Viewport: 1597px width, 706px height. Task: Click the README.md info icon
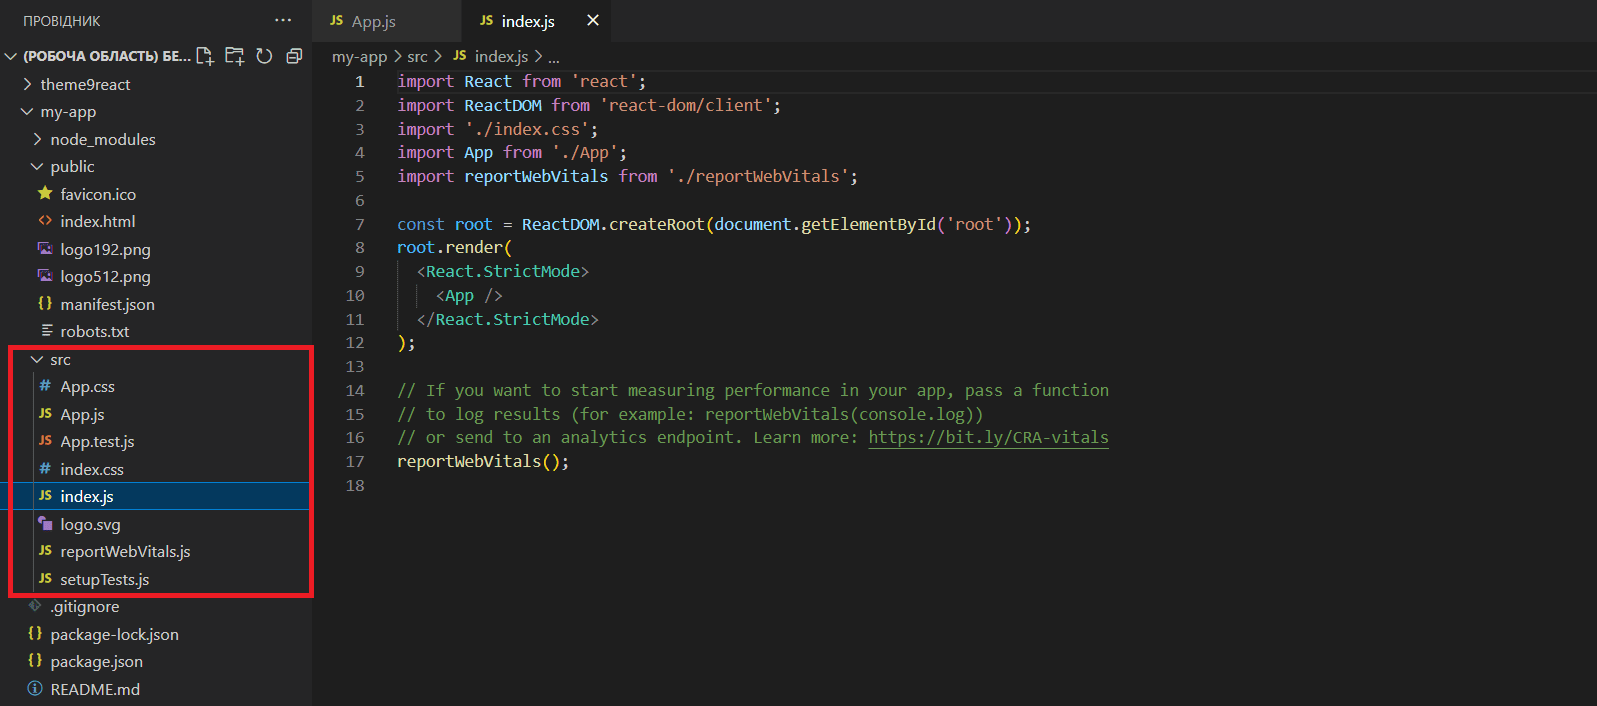click(35, 689)
